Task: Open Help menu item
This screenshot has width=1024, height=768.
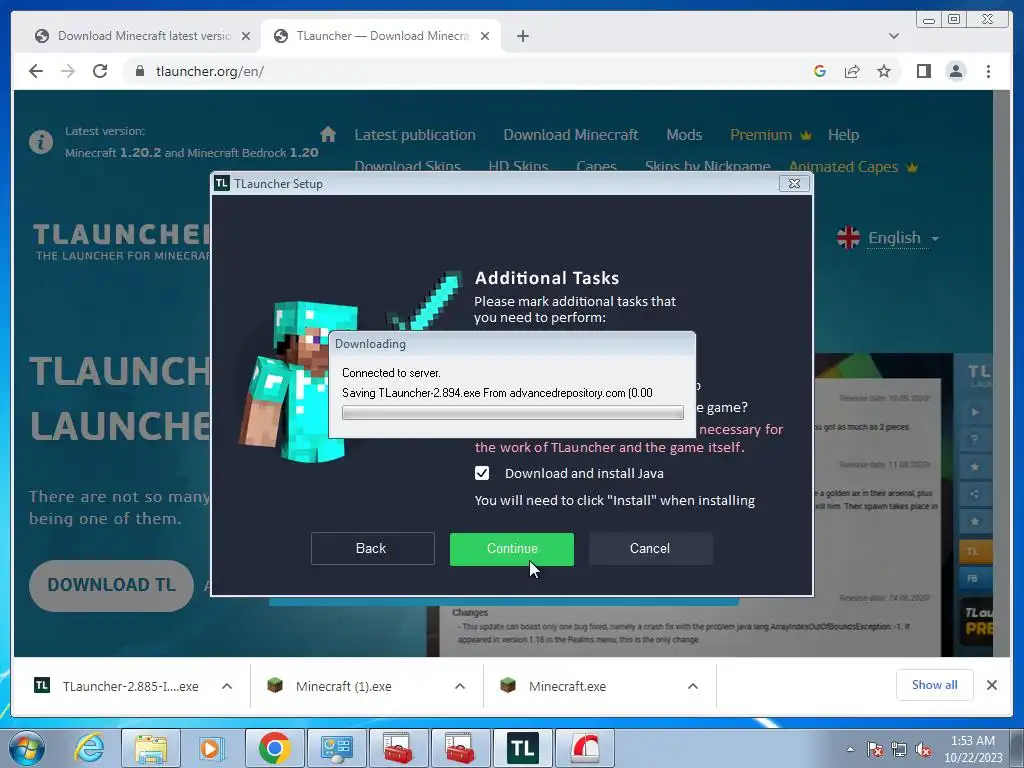Action: point(843,135)
